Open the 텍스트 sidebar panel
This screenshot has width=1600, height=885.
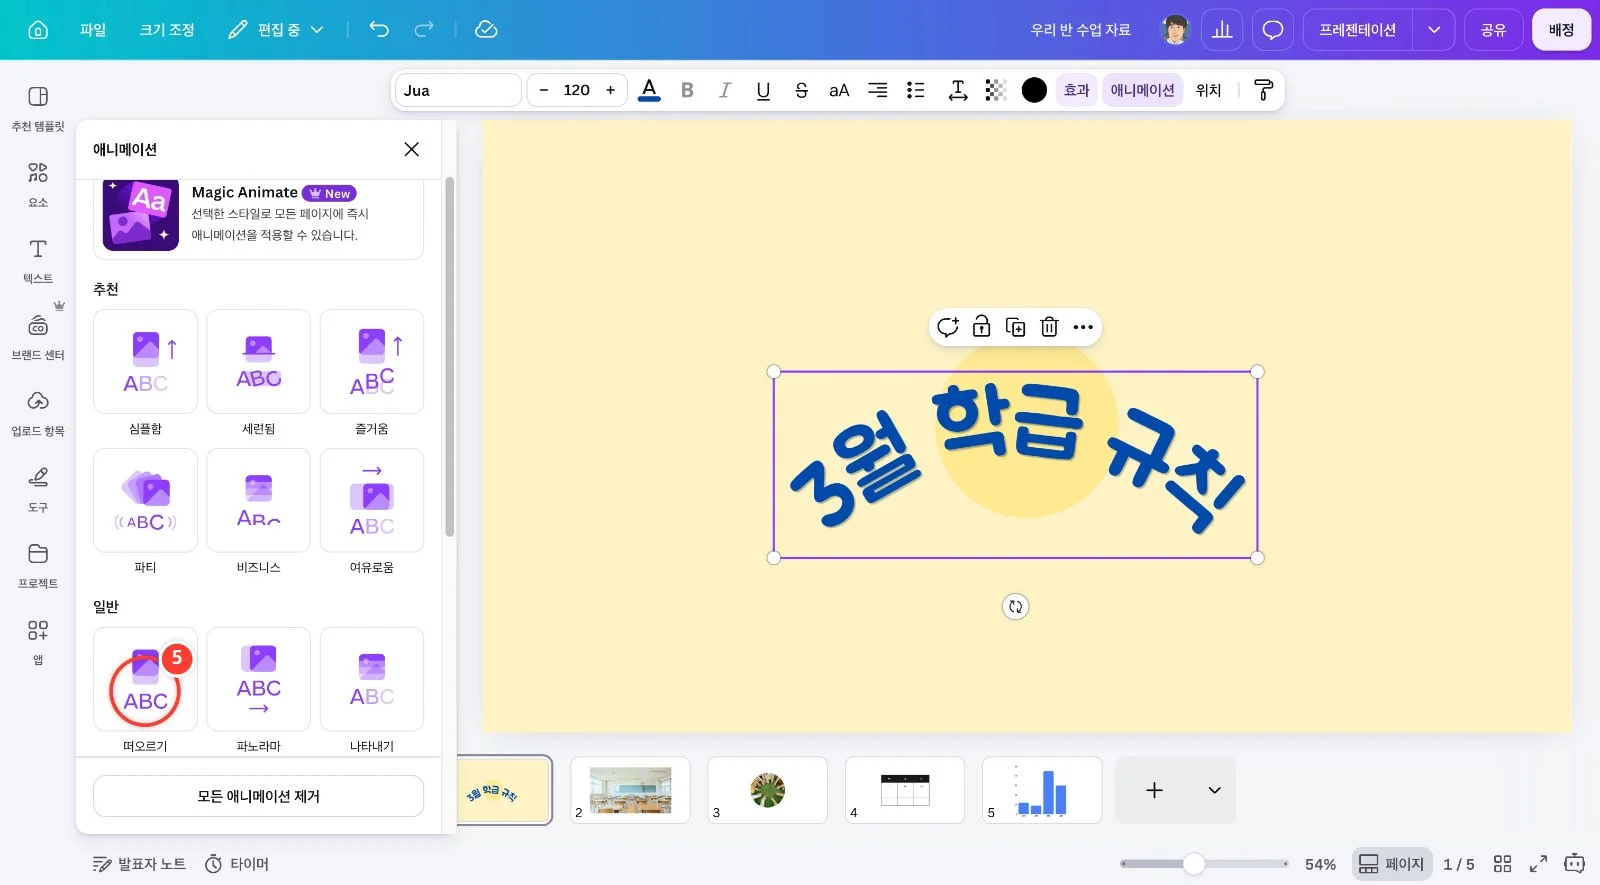pos(38,261)
